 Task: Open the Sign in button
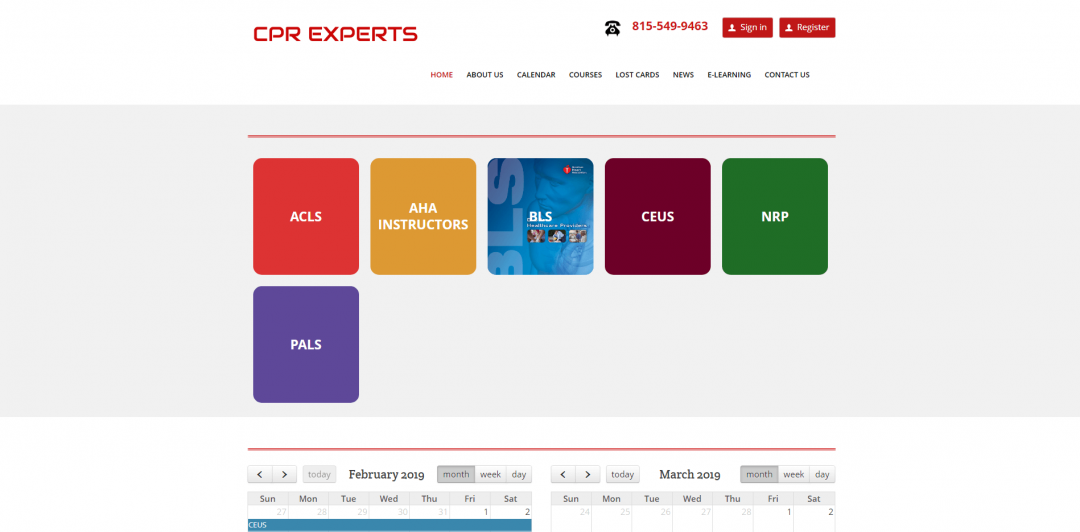click(747, 28)
